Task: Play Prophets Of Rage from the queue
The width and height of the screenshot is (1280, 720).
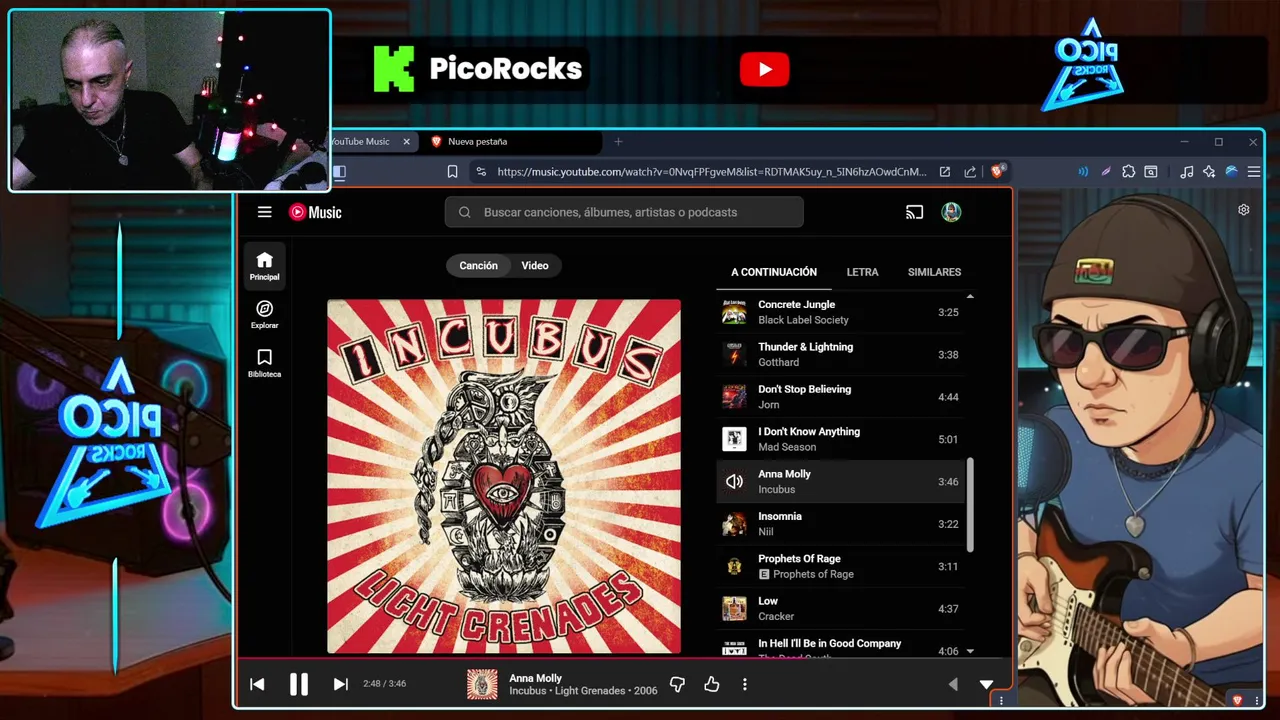Action: (x=840, y=566)
